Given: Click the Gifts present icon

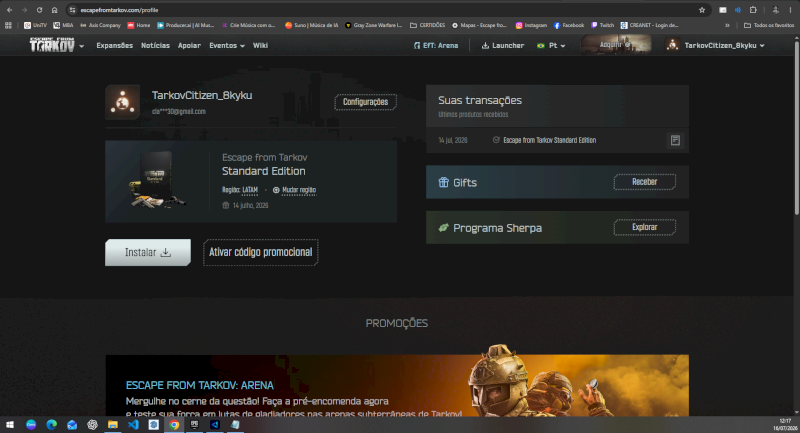Looking at the screenshot, I should (x=443, y=182).
